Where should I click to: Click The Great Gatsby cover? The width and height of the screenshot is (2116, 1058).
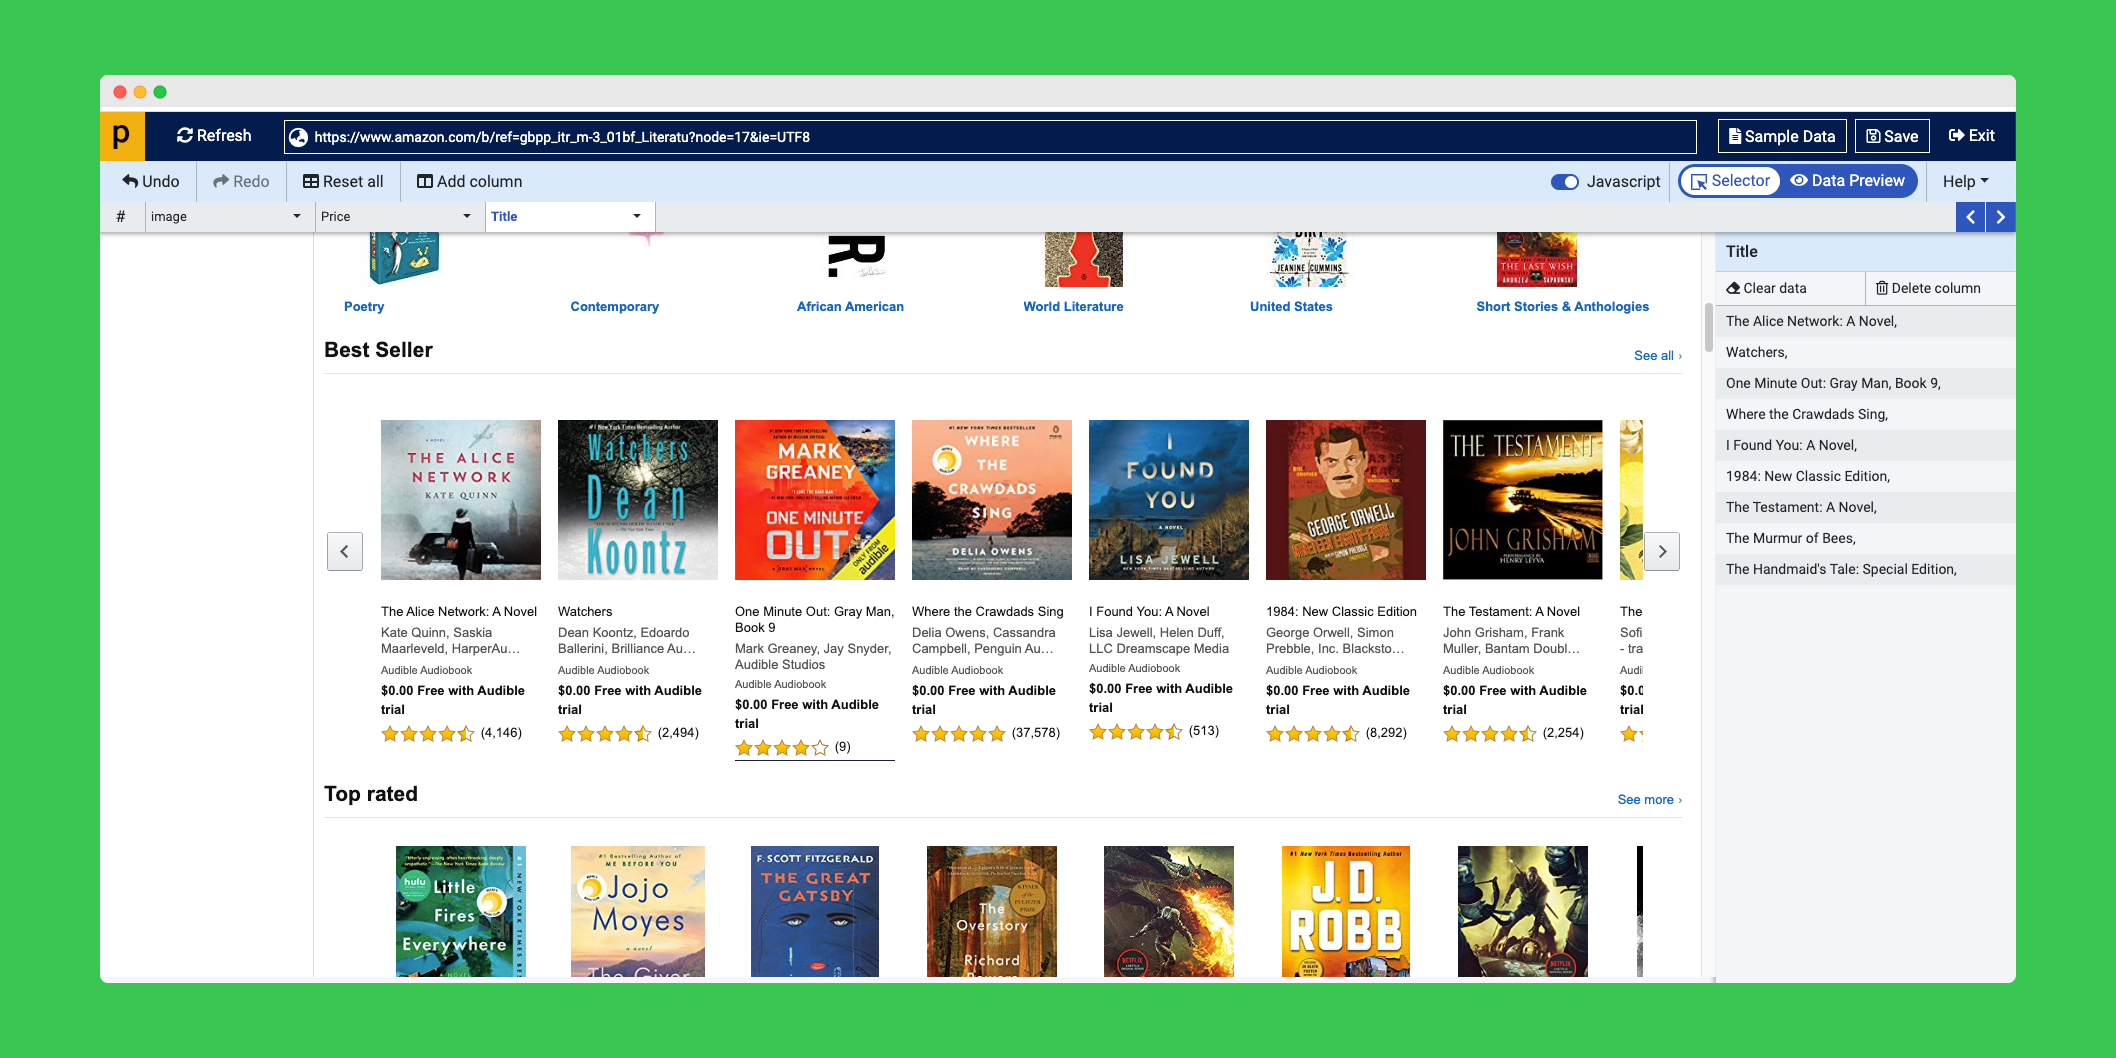[815, 911]
